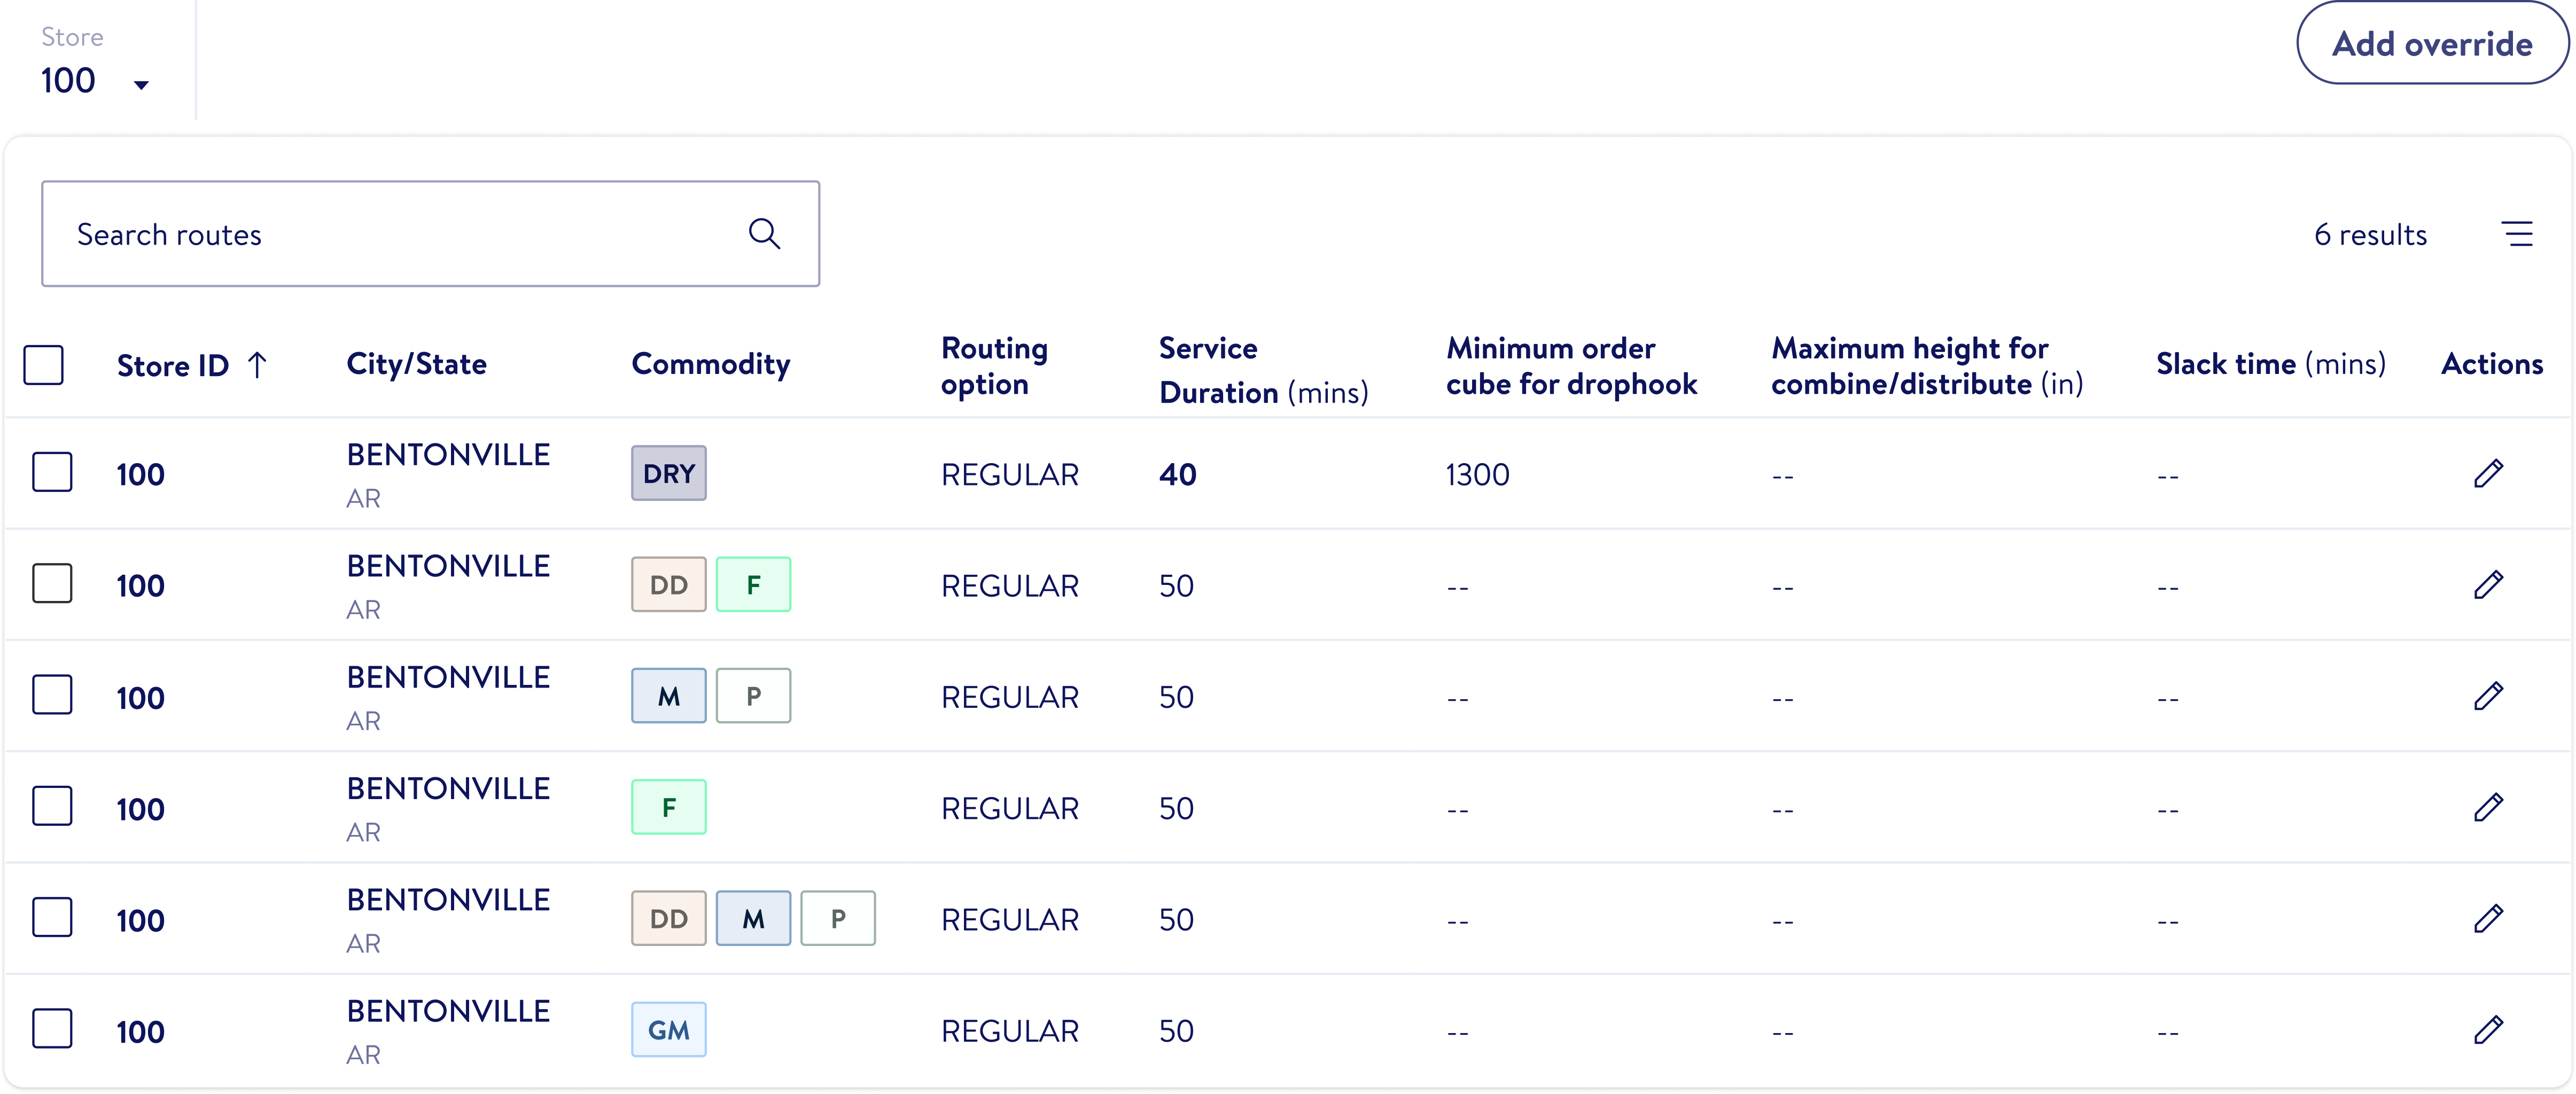Check the DRY commodity row checkbox
The width and height of the screenshot is (2576, 1094).
52,472
